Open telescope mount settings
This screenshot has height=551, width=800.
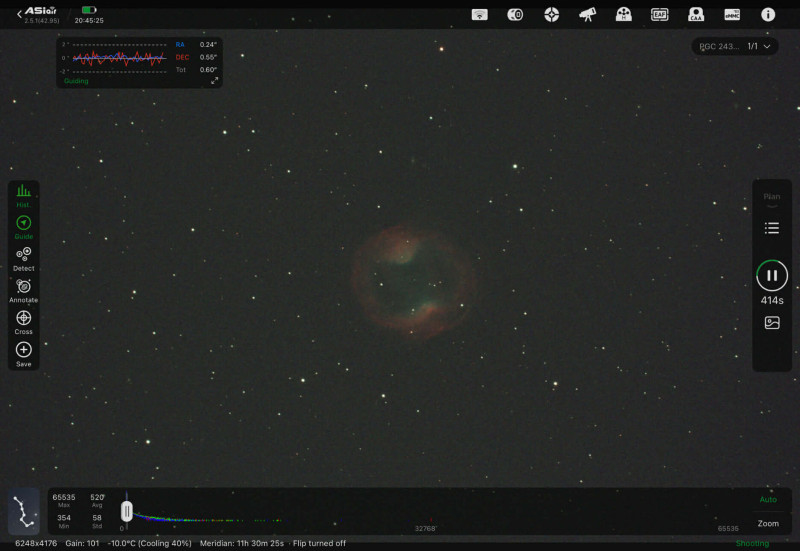(587, 15)
